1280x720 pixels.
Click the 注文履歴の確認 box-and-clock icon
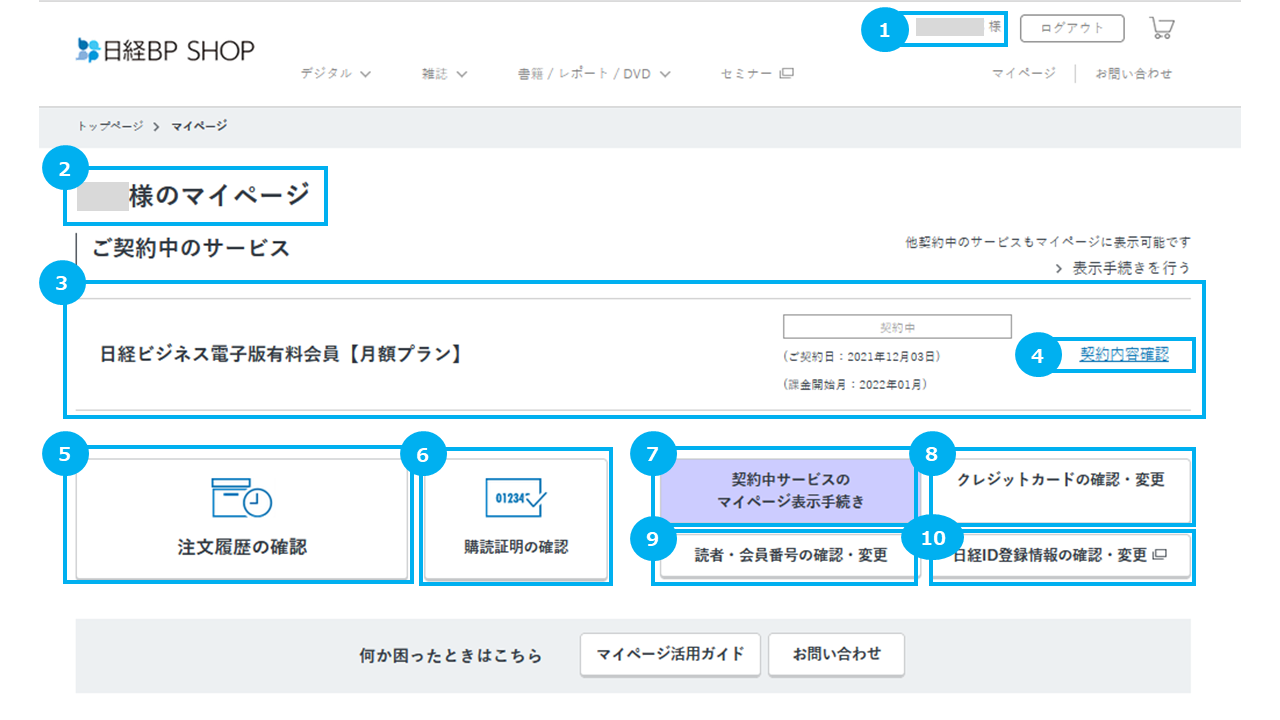tap(242, 497)
